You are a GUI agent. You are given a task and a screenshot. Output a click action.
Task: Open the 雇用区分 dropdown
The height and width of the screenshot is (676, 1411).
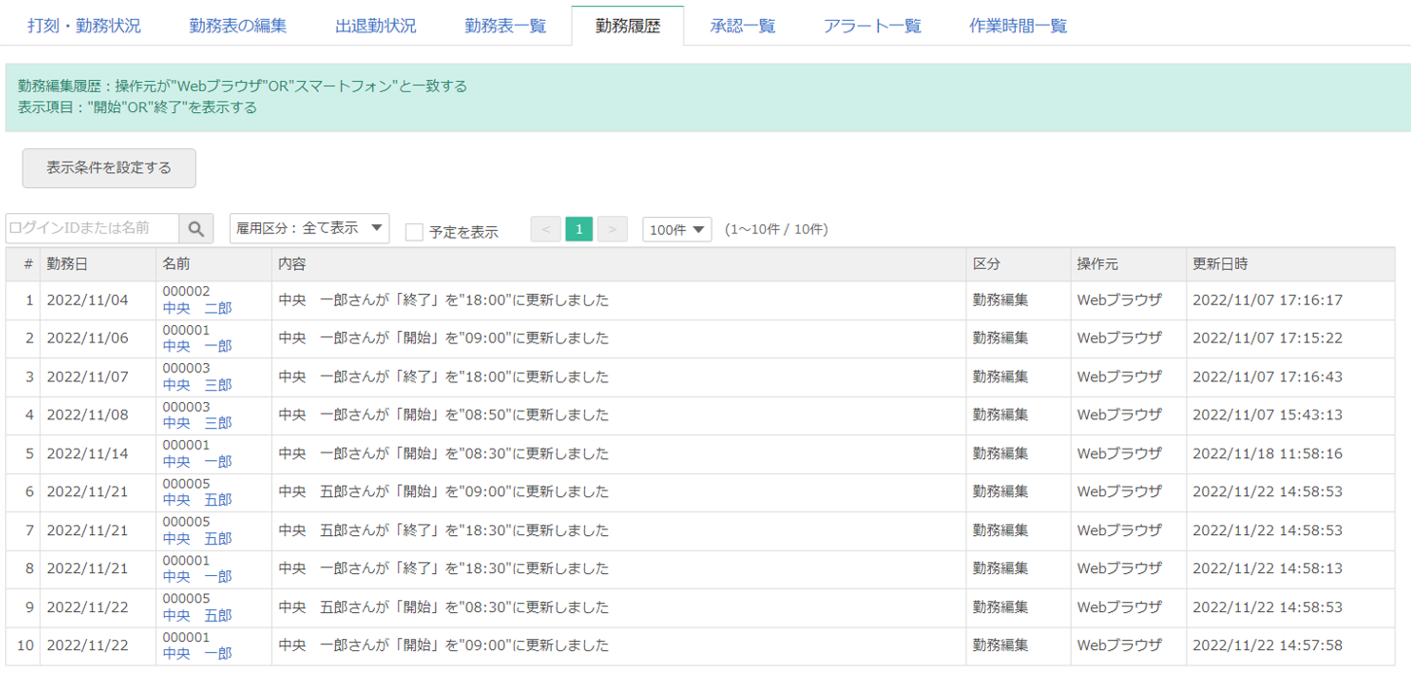coord(309,228)
